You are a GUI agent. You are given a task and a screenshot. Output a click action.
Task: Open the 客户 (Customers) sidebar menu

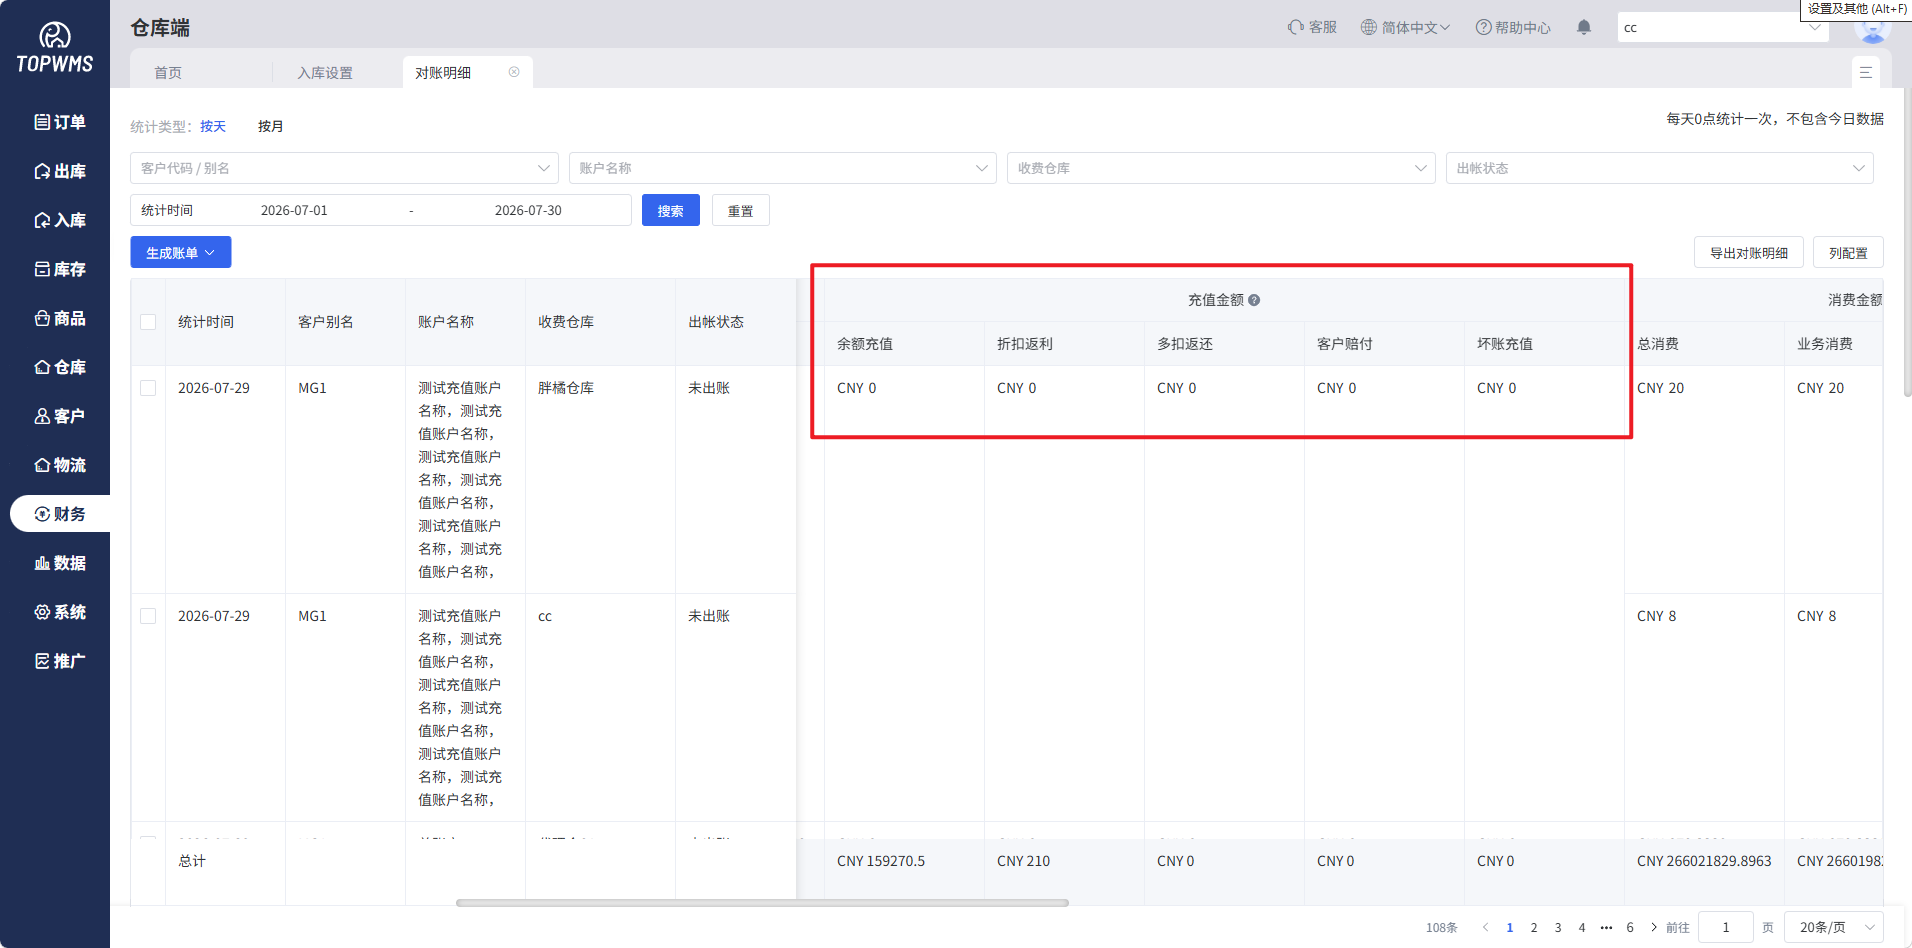pos(59,416)
